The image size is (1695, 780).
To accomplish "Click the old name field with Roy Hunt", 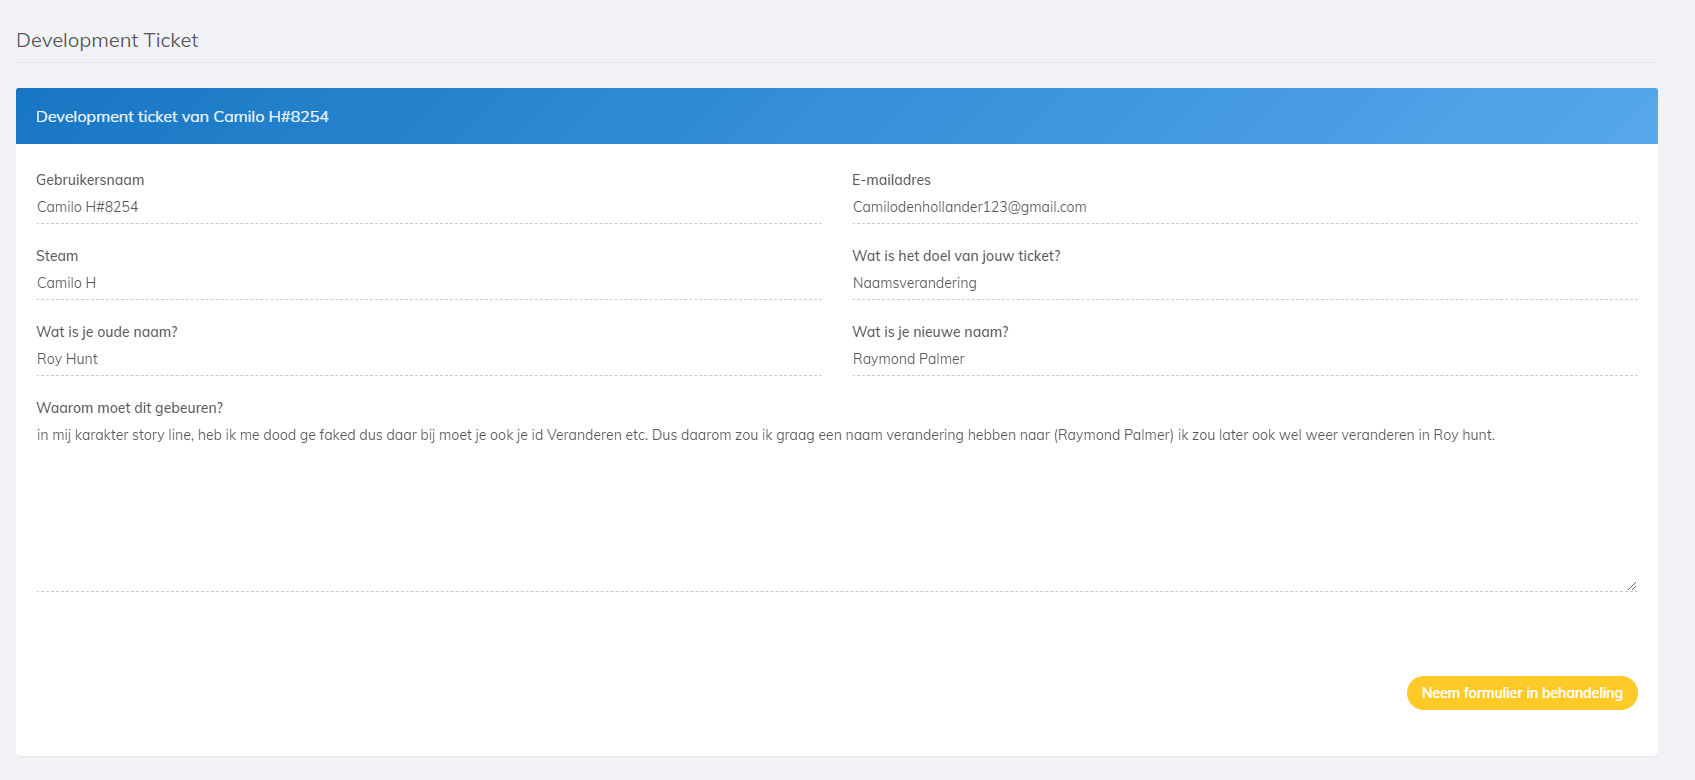I will click(428, 359).
